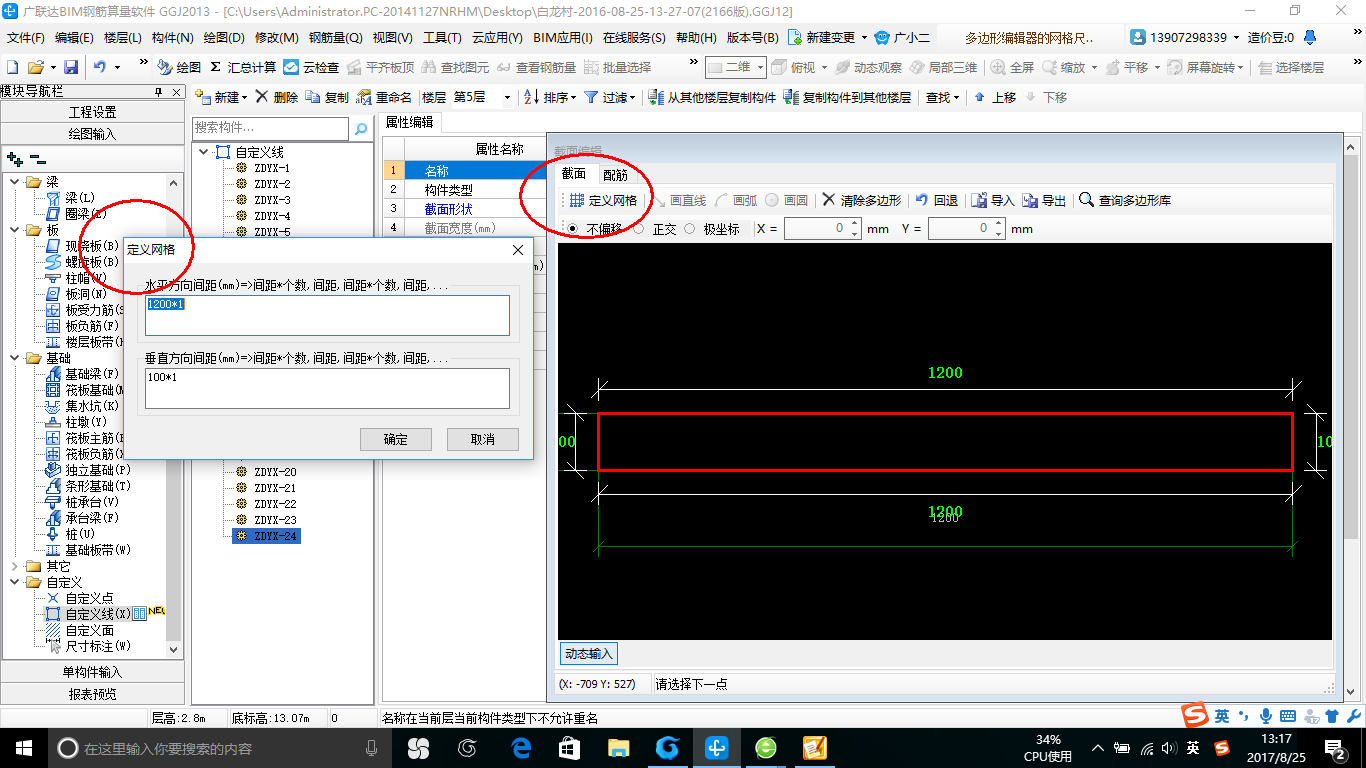
Task: Click 确定 in 定义网格 dialog
Action: (x=396, y=439)
